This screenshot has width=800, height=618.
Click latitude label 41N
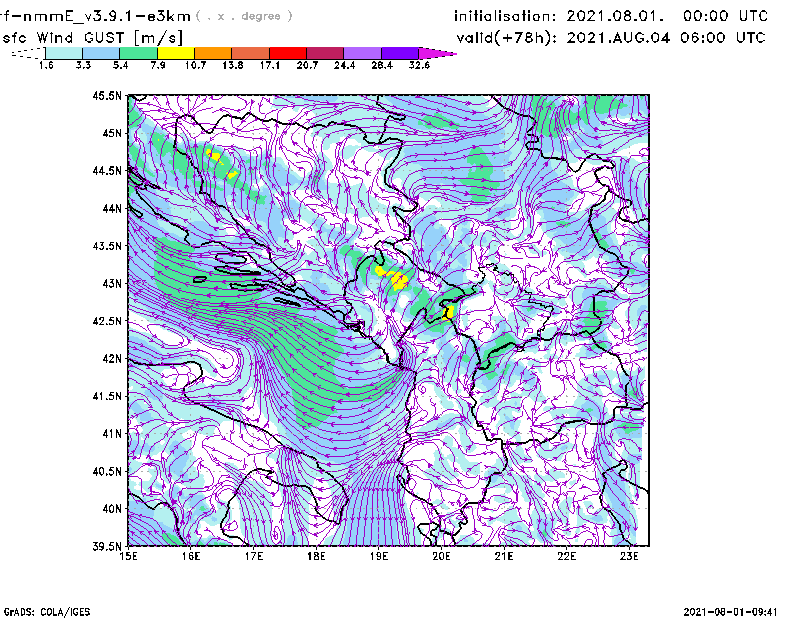click(112, 434)
